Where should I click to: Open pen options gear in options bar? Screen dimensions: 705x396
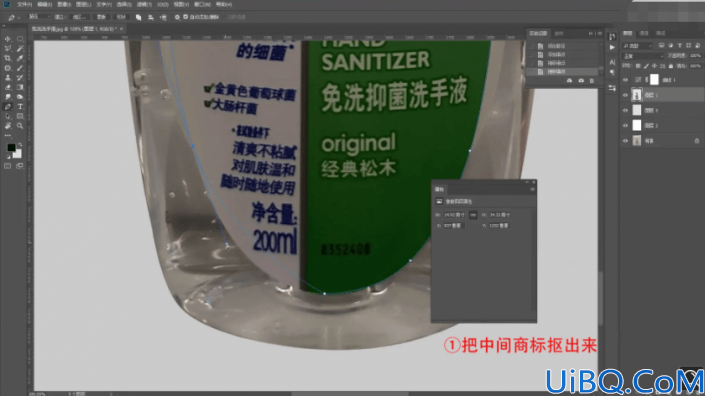177,17
